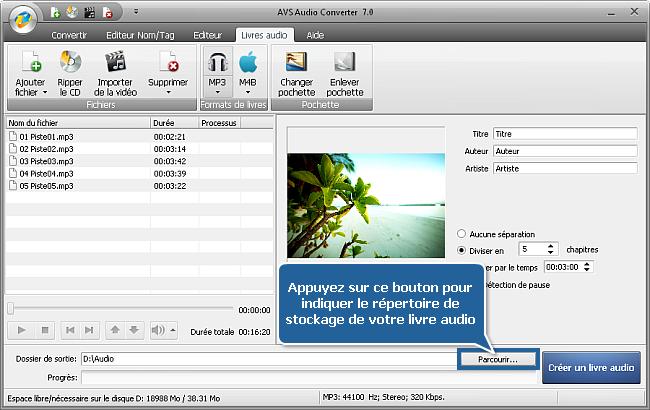Image resolution: width=650 pixels, height=410 pixels.
Task: Switch to the Convertir tab
Action: click(69, 34)
